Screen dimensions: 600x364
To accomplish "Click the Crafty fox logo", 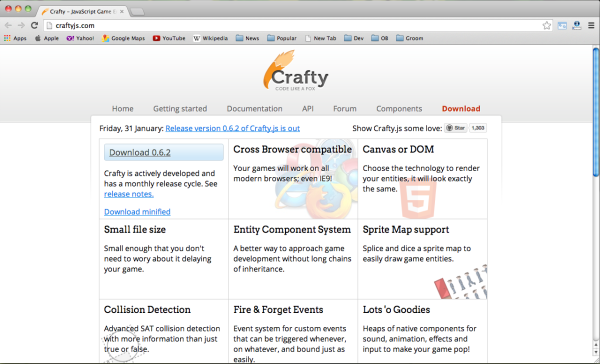I will point(296,71).
